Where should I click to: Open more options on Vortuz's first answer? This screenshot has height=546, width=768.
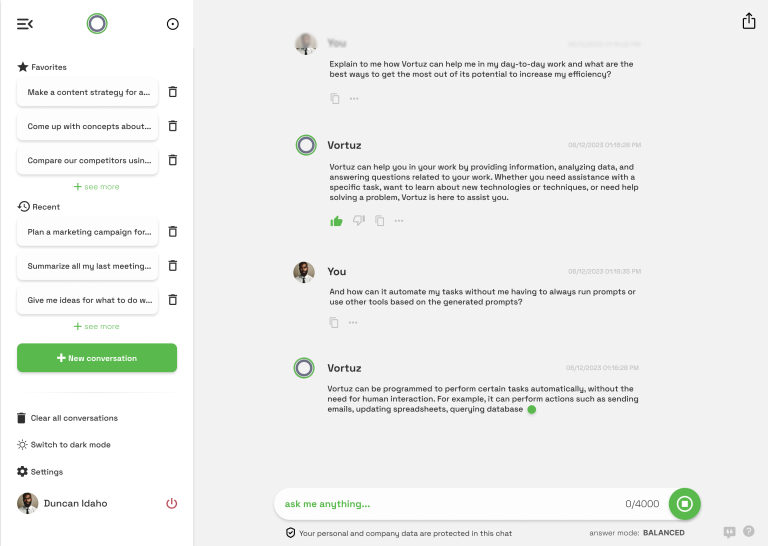pos(399,221)
